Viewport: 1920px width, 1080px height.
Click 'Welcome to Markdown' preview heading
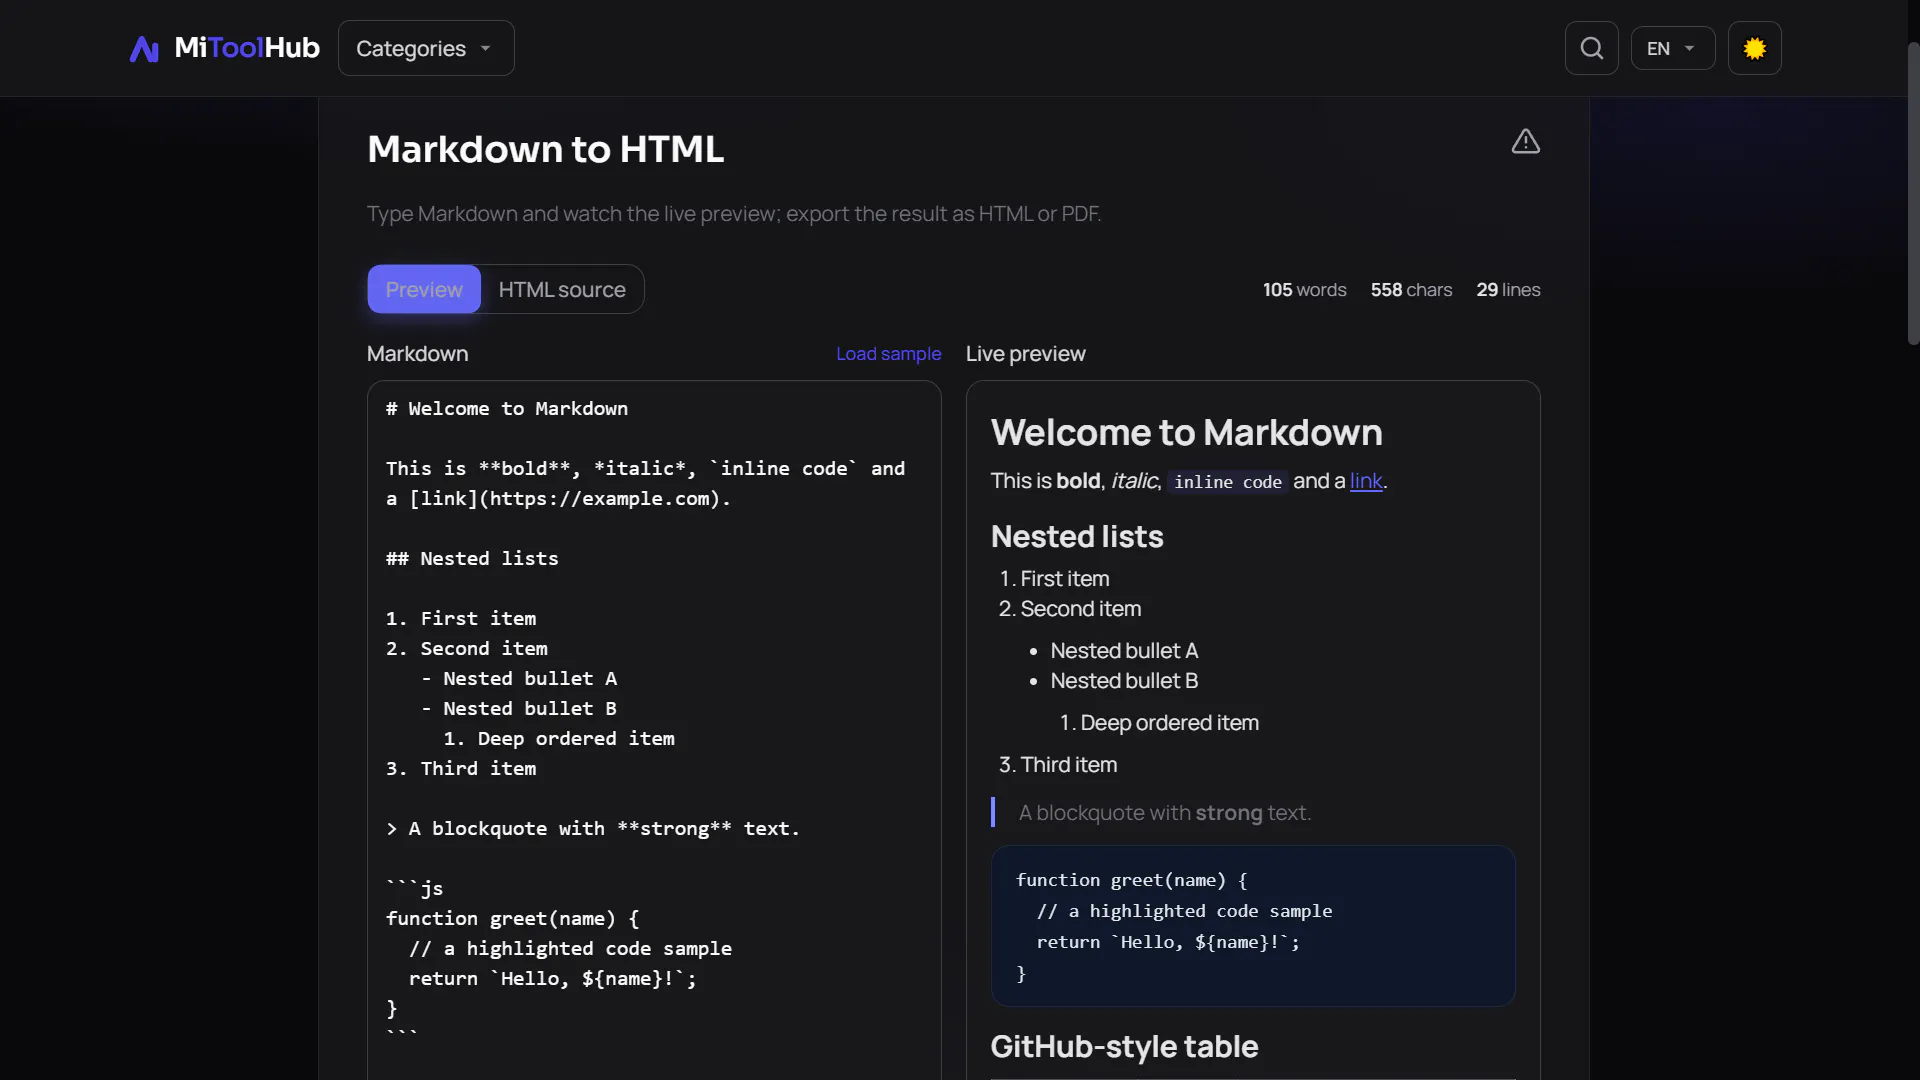click(1186, 432)
